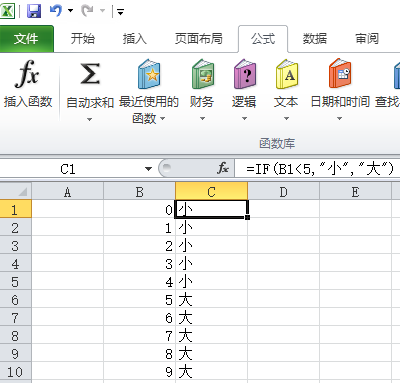This screenshot has width=400, height=383.
Task: Click into the formula bar IF formula
Action: tap(317, 169)
